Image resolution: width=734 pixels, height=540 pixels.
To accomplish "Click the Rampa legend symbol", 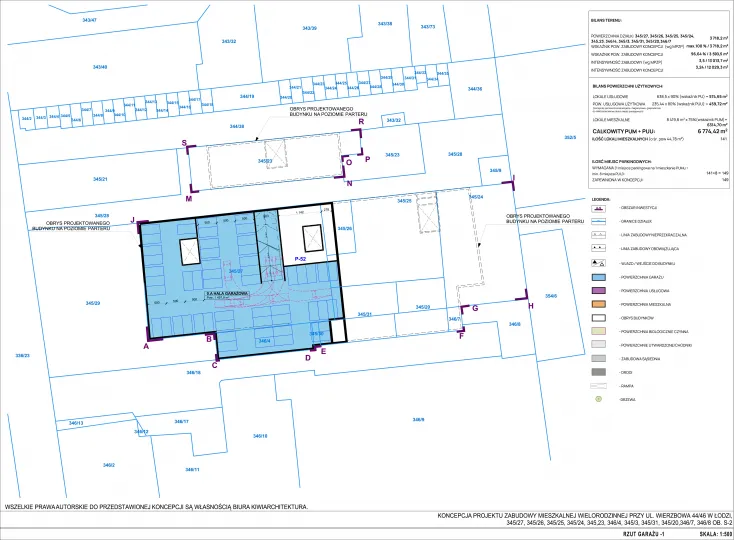I will point(600,385).
